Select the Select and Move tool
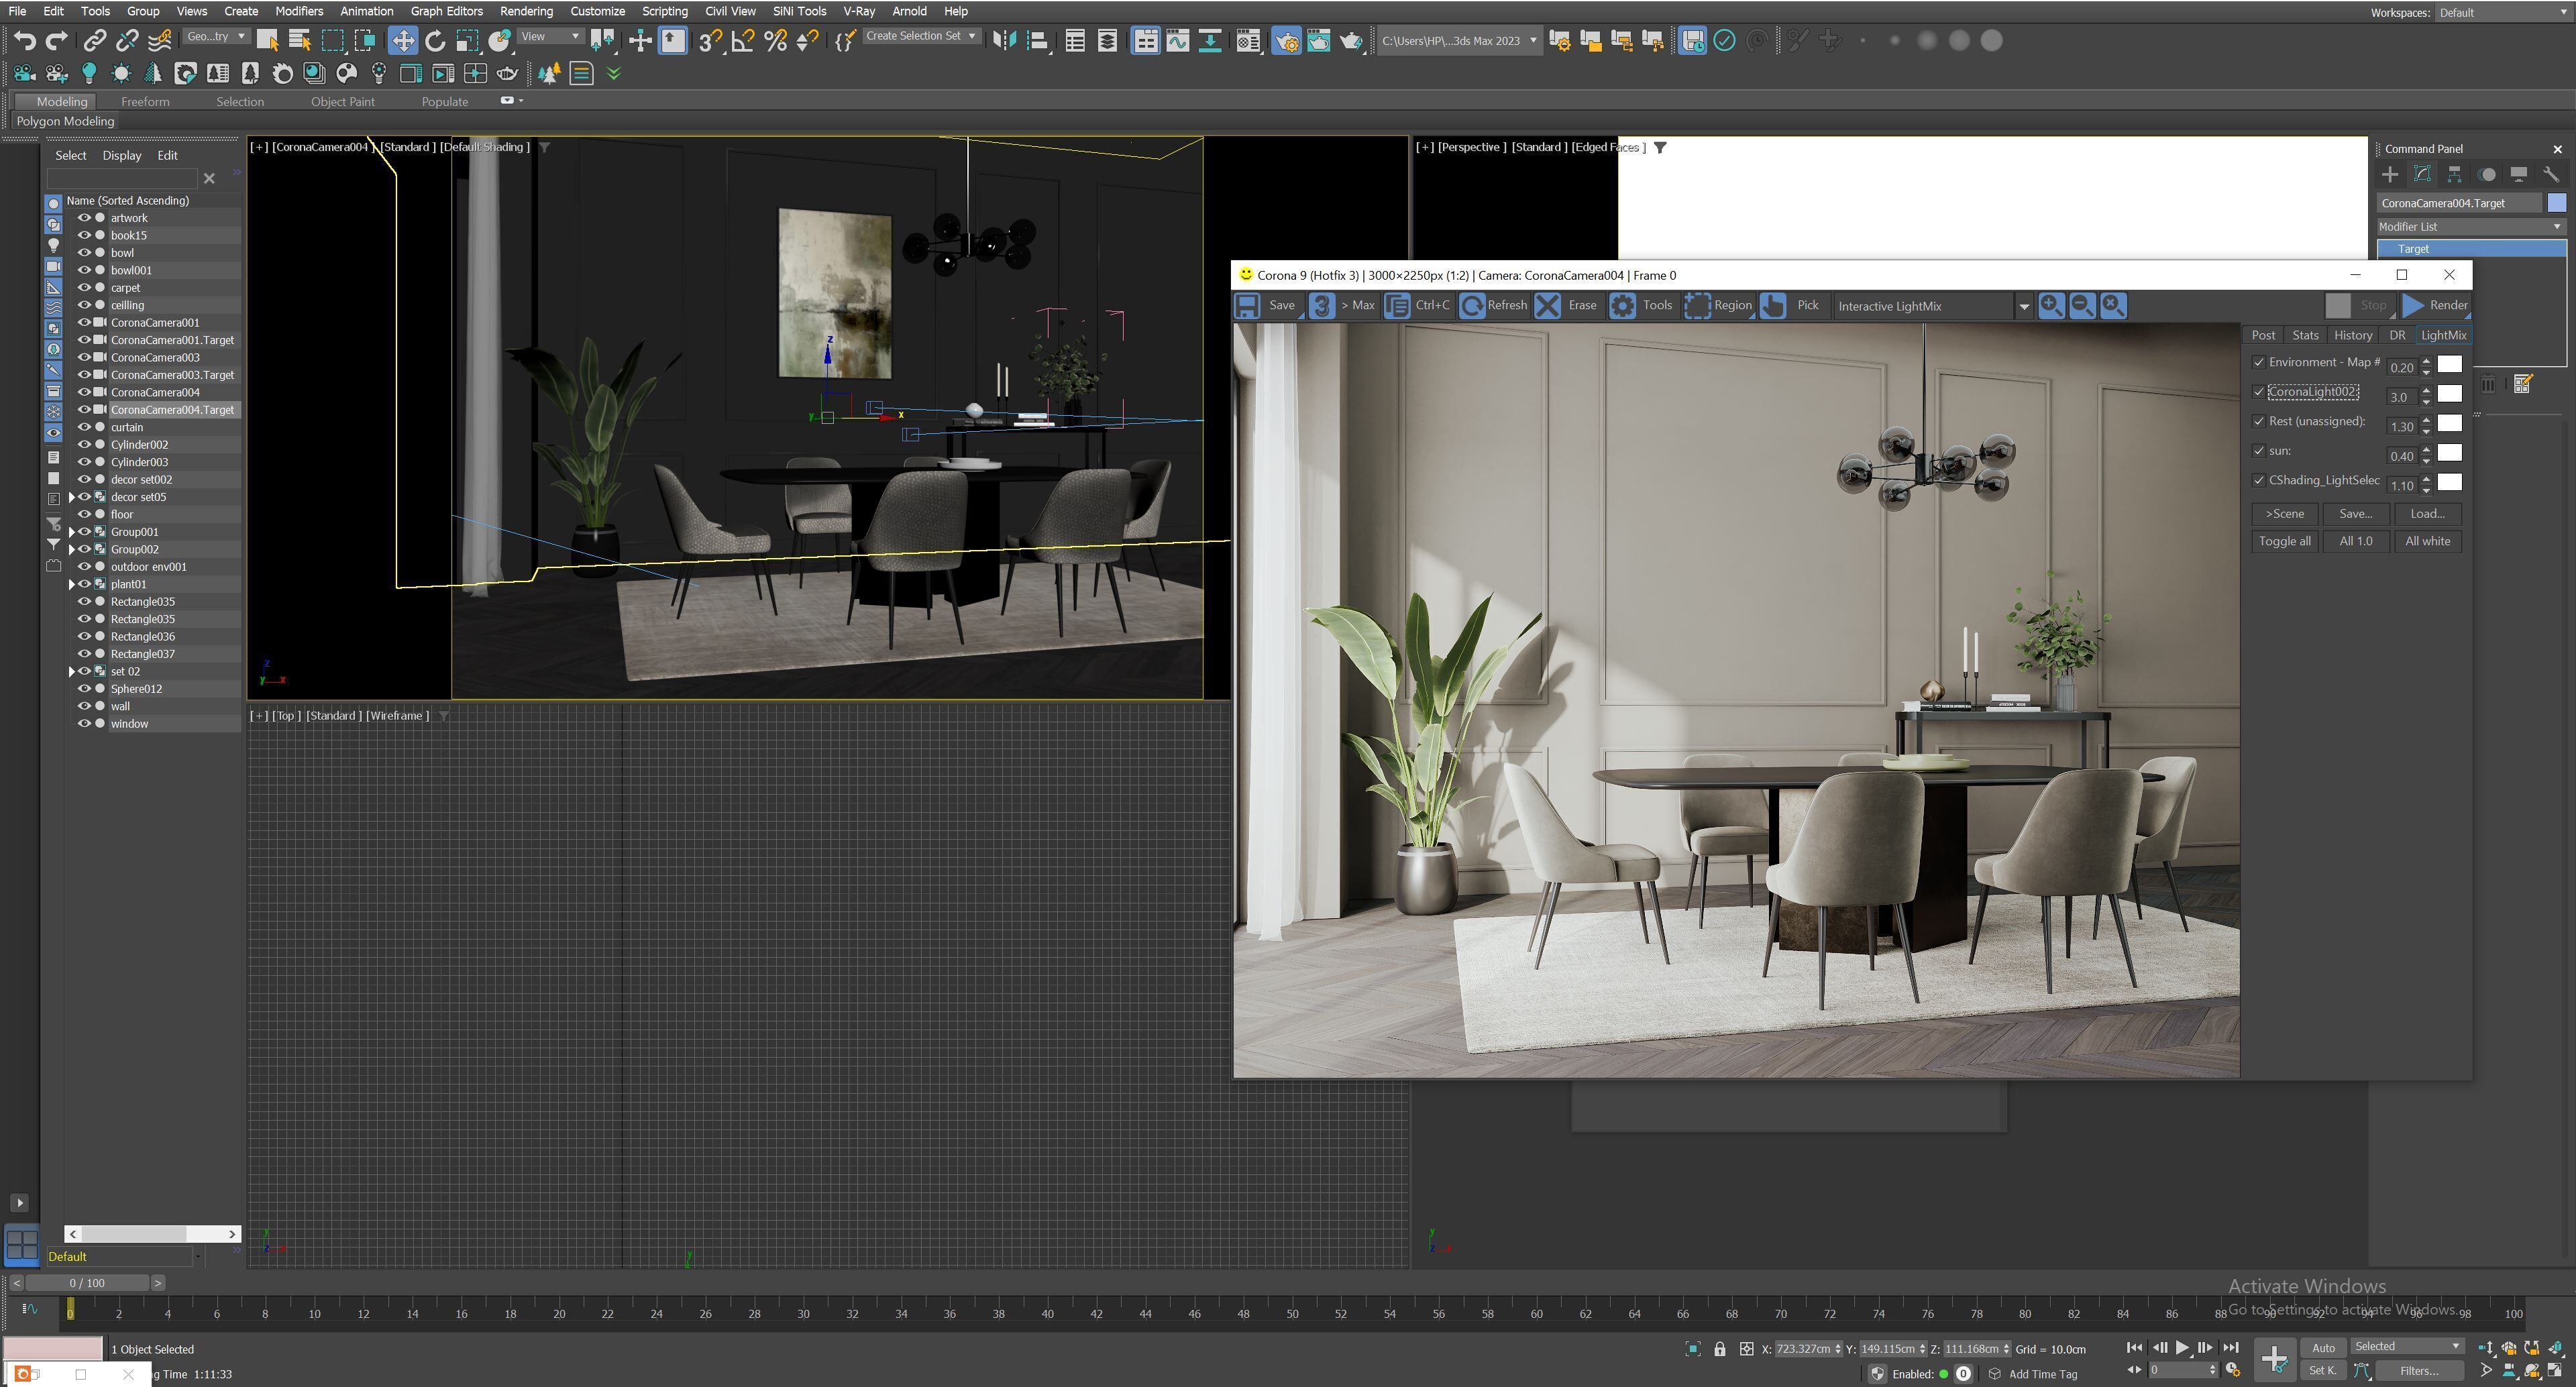This screenshot has width=2576, height=1387. [x=403, y=40]
